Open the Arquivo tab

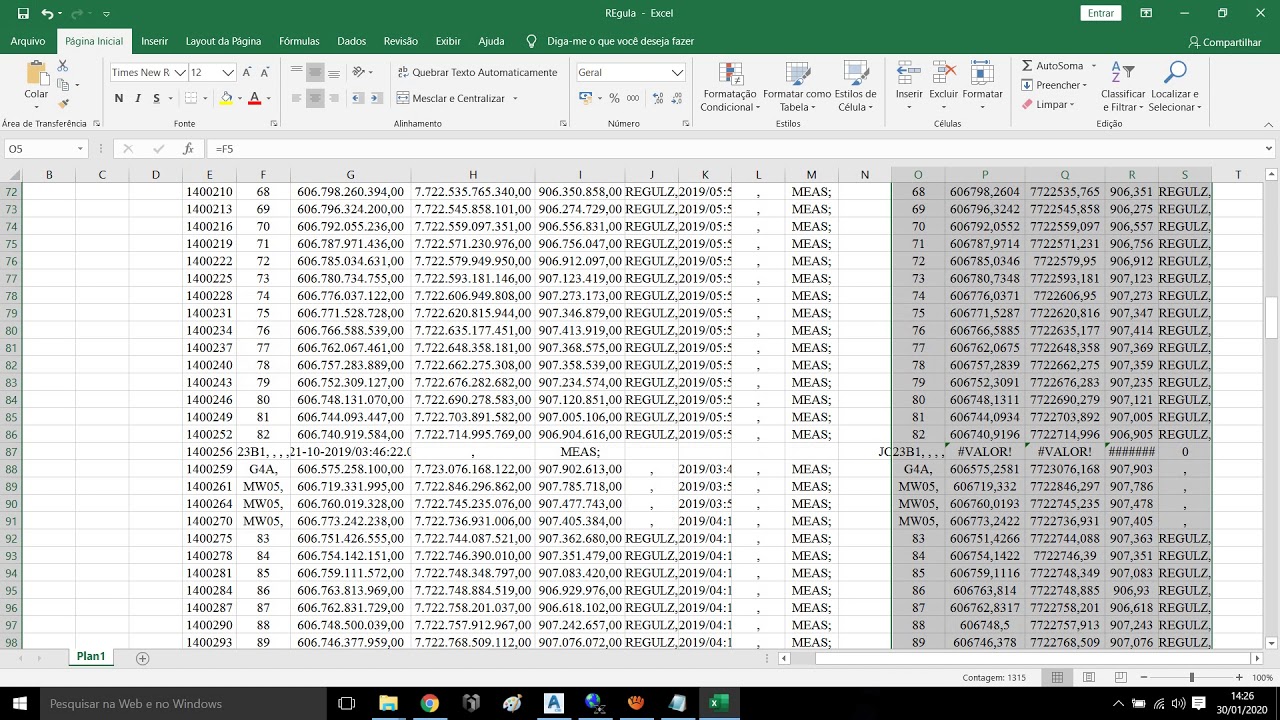(28, 41)
